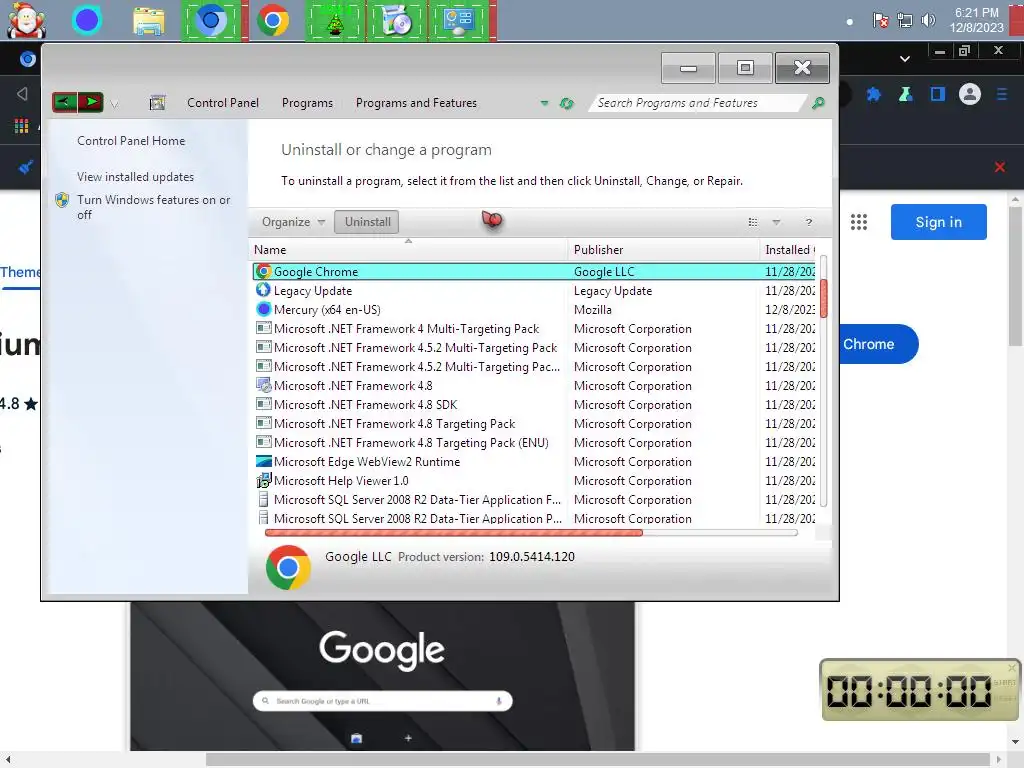Image resolution: width=1024 pixels, height=768 pixels.
Task: Click the Google Chrome icon in the list
Action: [x=264, y=271]
